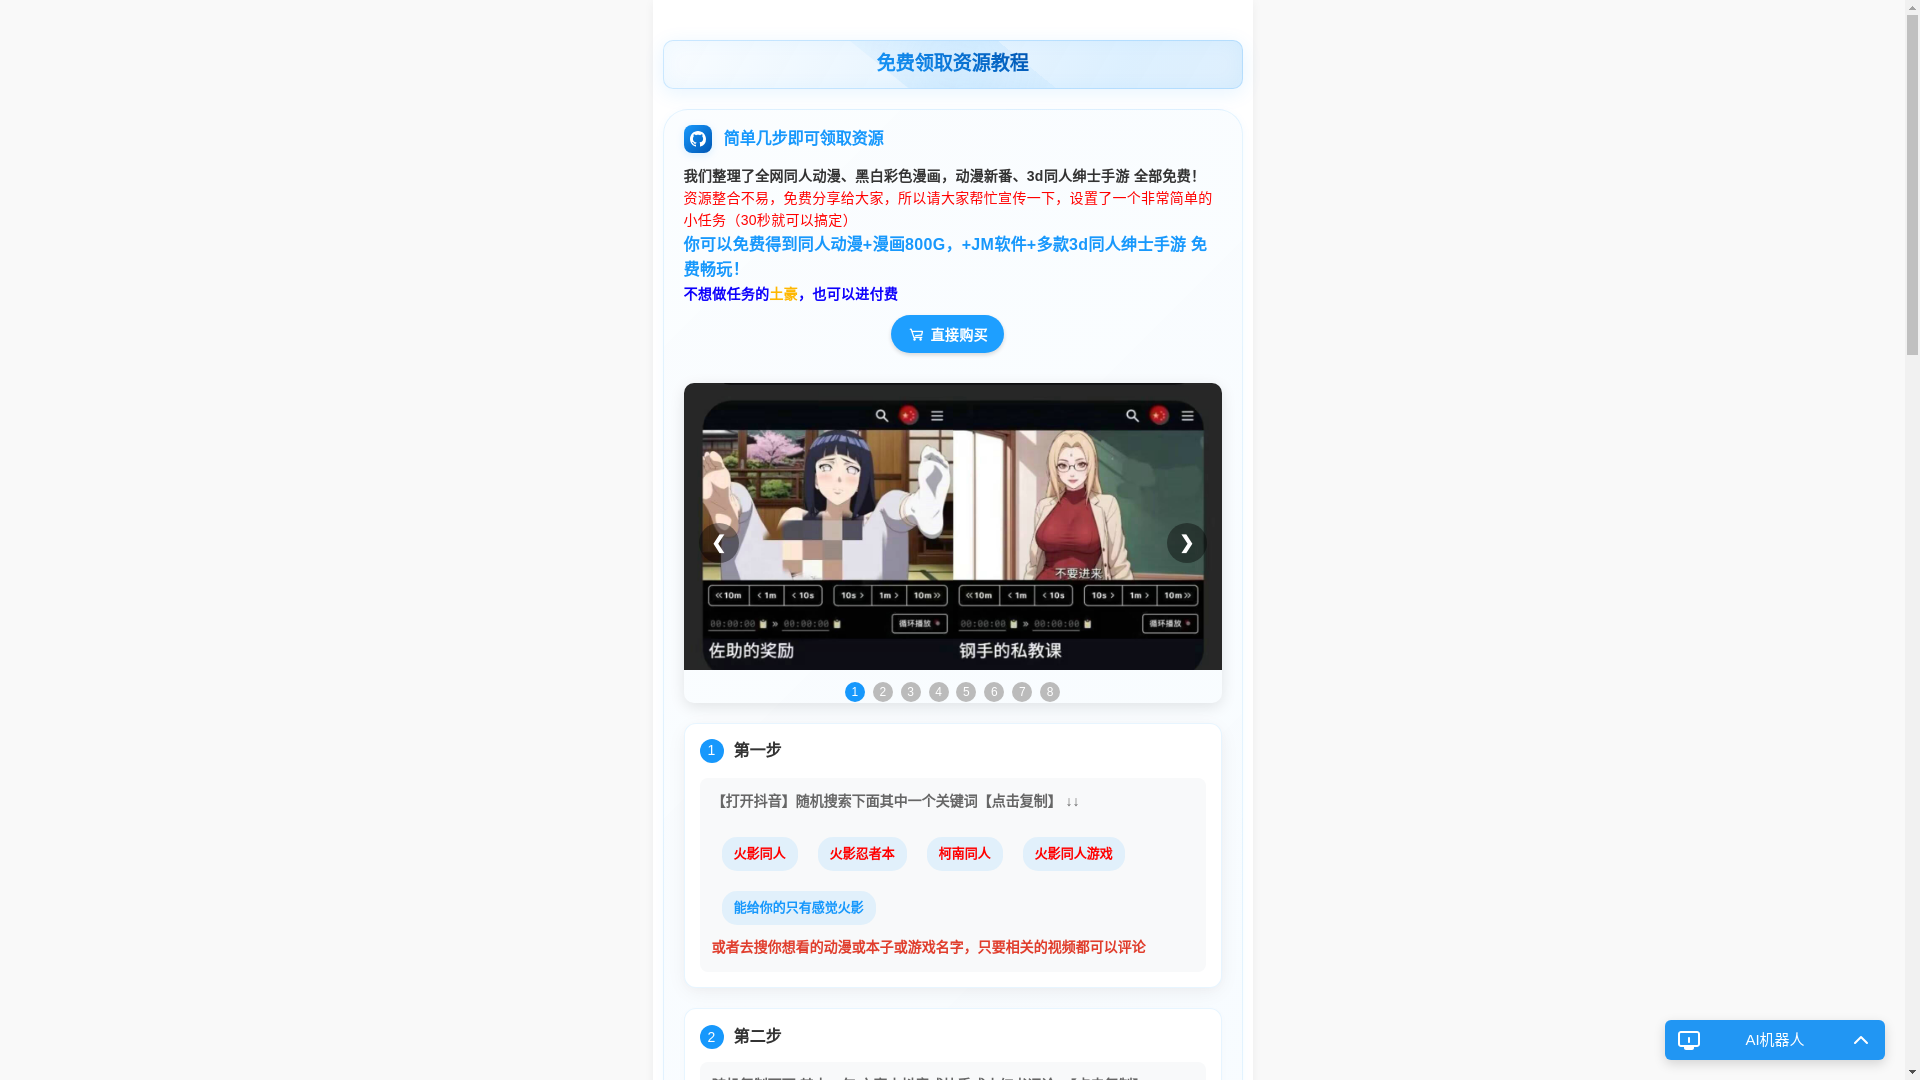Image resolution: width=1920 pixels, height=1080 pixels.
Task: Copy the keyword 火影同人
Action: point(760,854)
